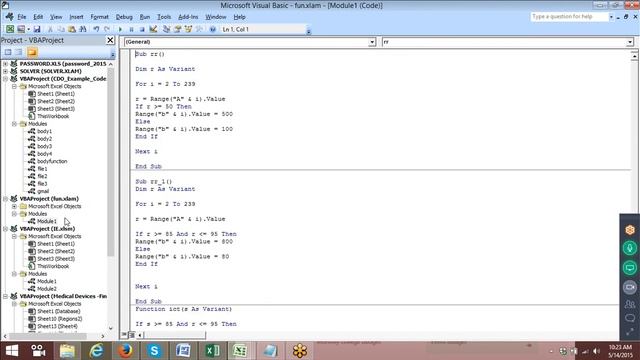Open the File menu
The height and width of the screenshot is (360, 640).
[22, 17]
